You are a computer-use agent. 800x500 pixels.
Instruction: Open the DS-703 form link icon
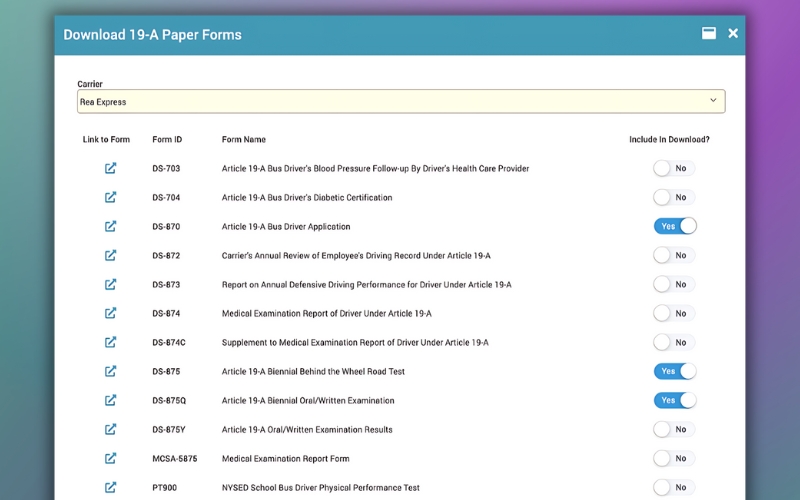[110, 168]
